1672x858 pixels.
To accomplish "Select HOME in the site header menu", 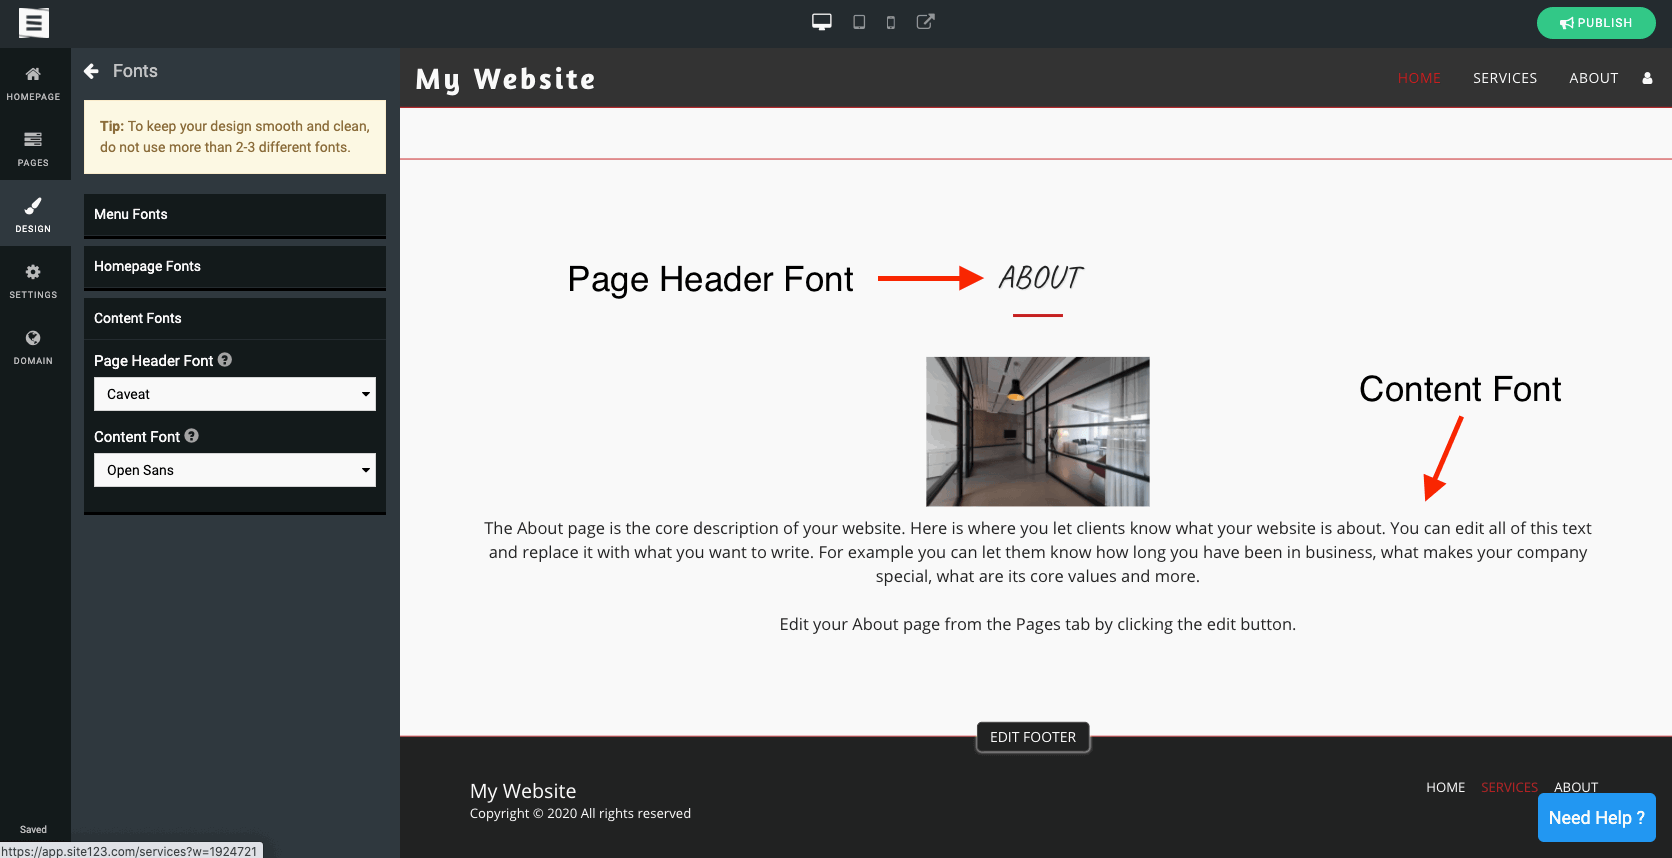I will 1419,78.
